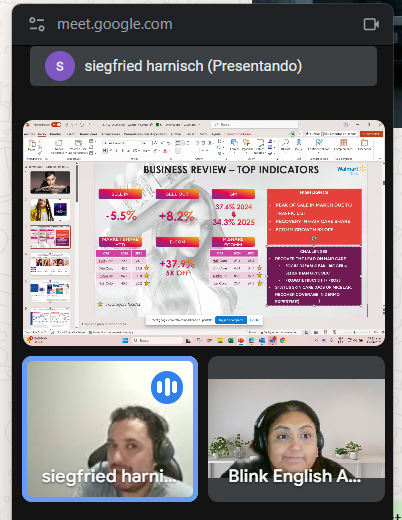Click the +8.2% value on the slide
Image resolution: width=402 pixels, height=520 pixels.
(177, 216)
